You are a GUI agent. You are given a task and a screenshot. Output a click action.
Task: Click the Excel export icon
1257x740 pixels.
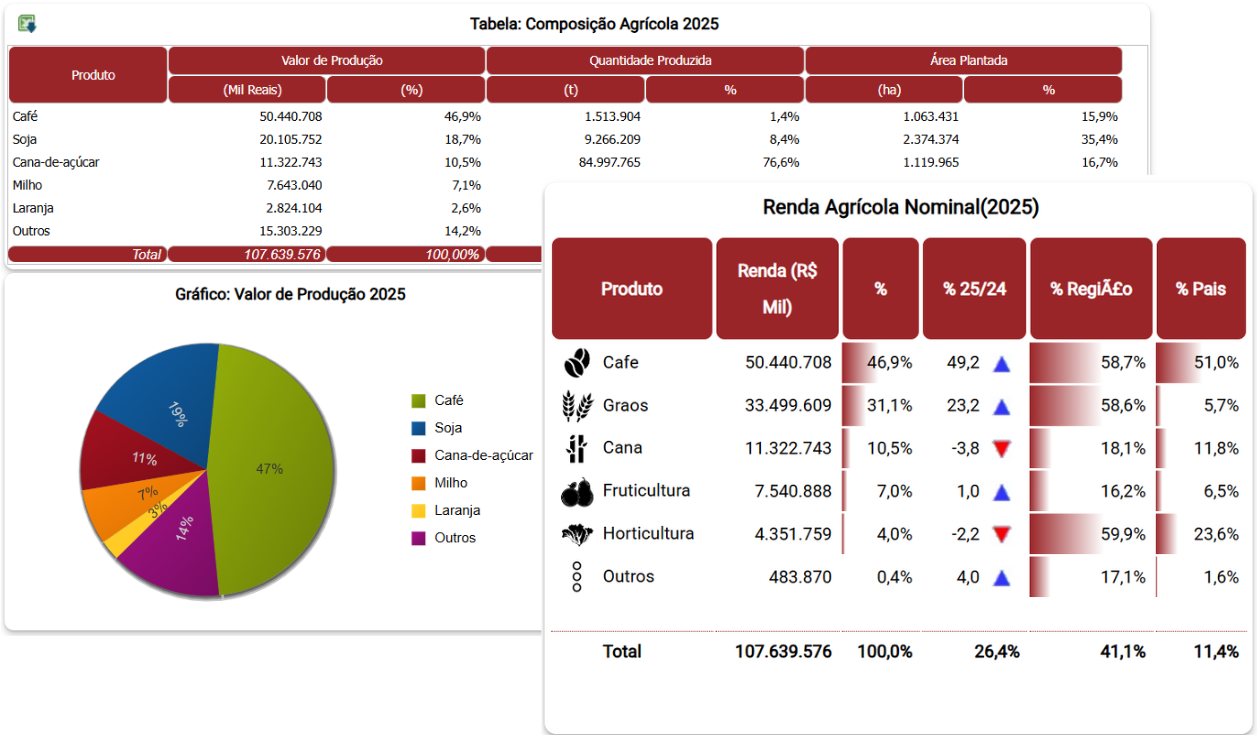[x=27, y=24]
